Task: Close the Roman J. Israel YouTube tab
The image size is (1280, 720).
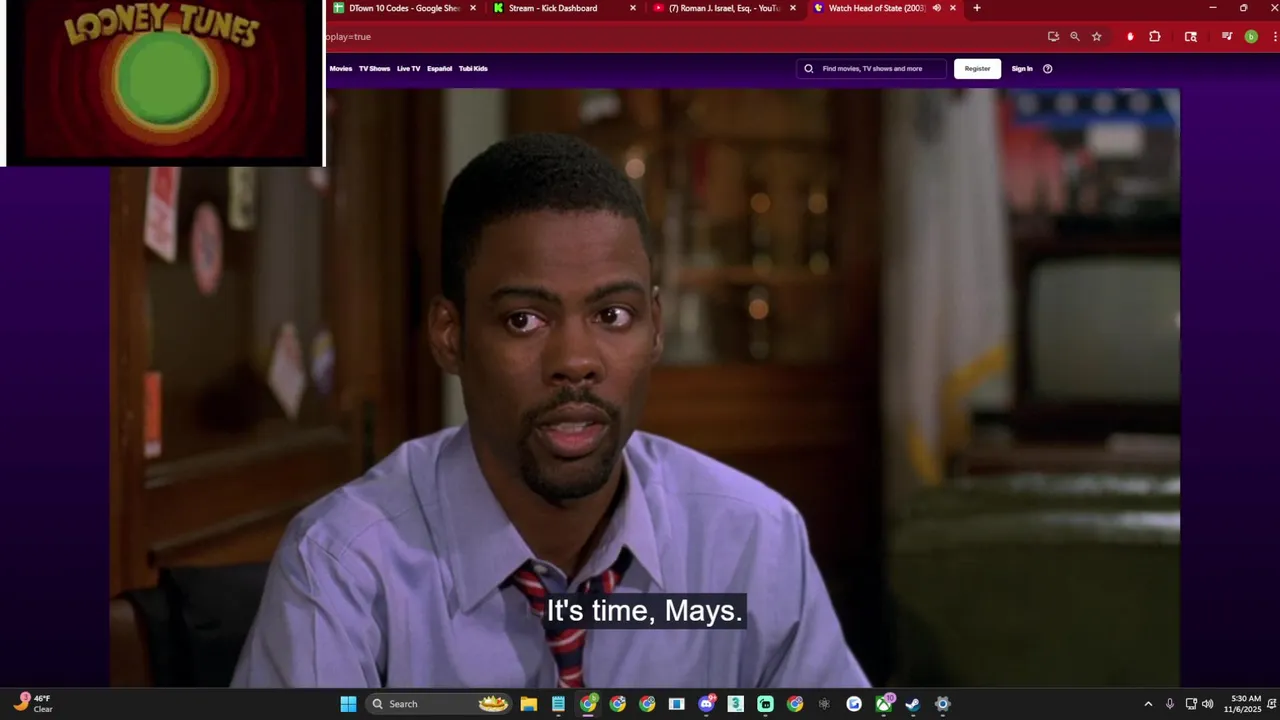Action: pos(793,8)
